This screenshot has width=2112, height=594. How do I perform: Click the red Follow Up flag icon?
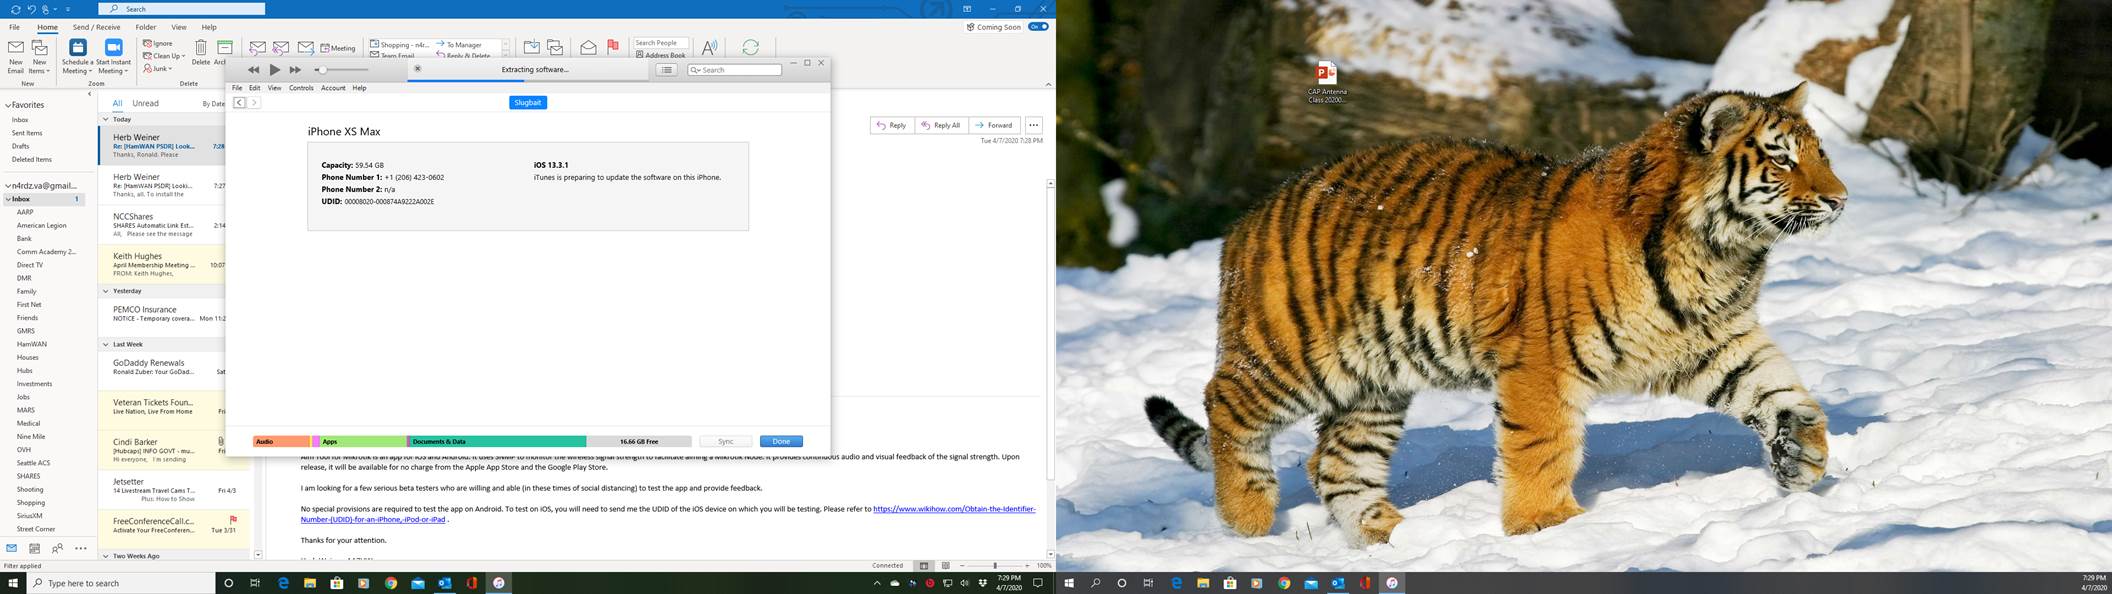613,46
